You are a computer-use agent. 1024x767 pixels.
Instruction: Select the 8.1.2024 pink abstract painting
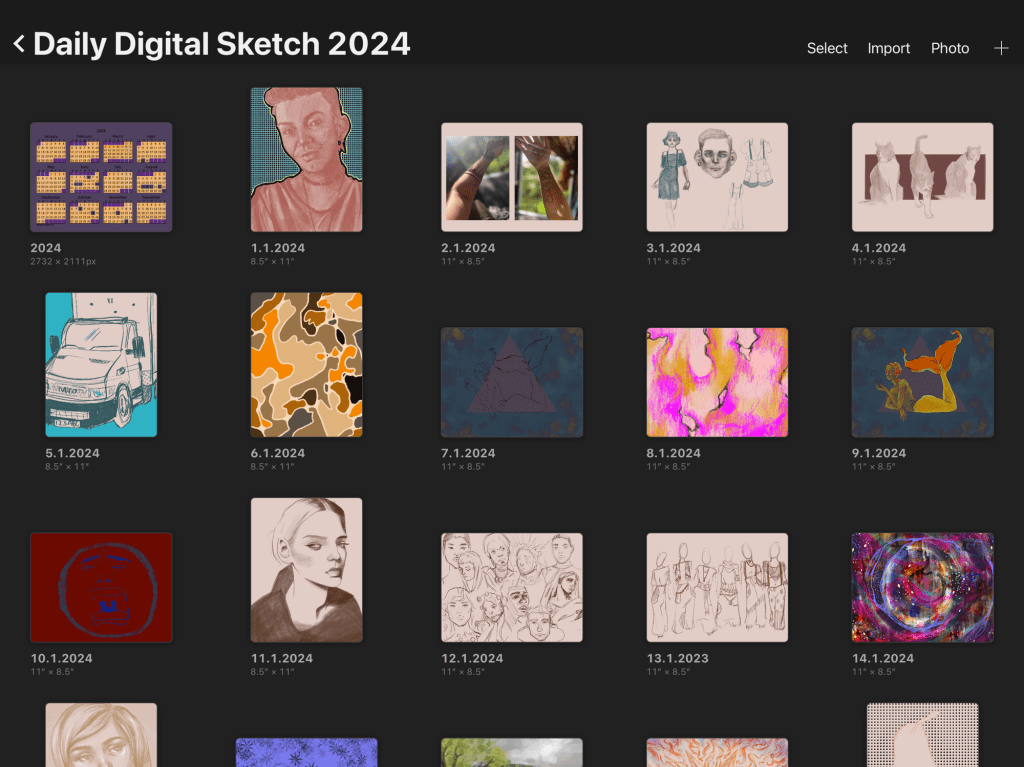coord(717,382)
